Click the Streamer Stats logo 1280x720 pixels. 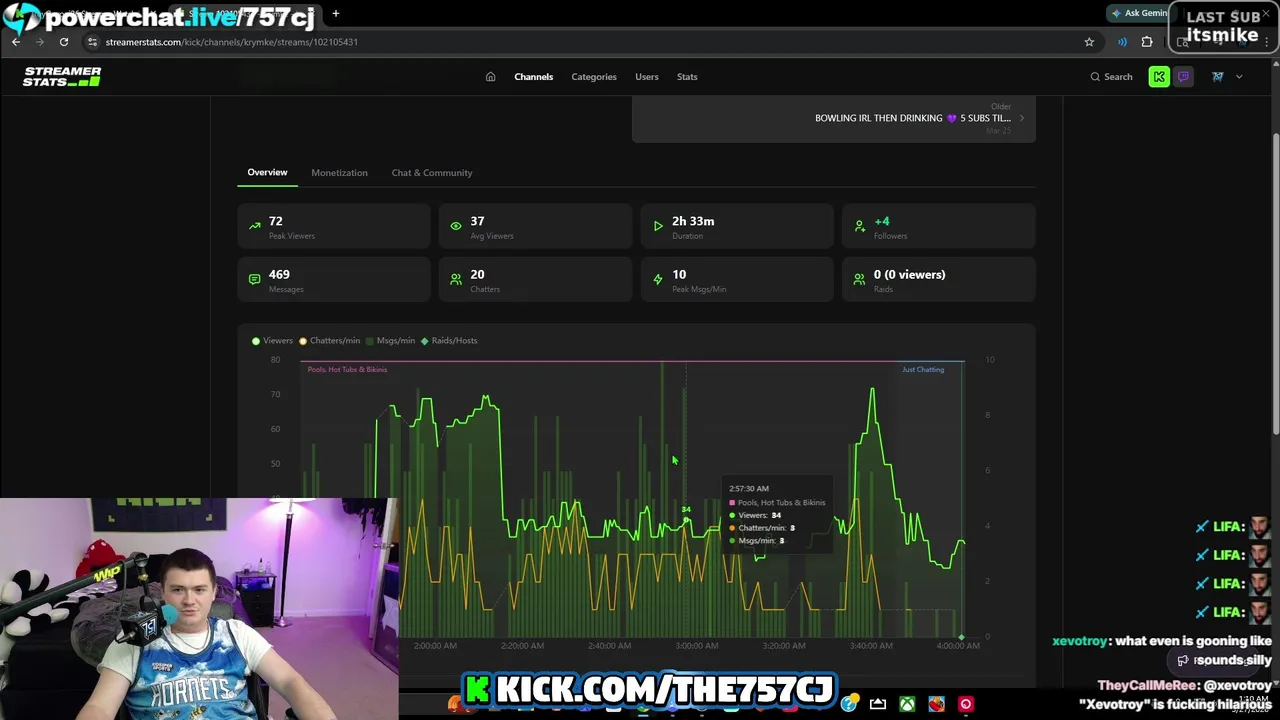point(62,77)
